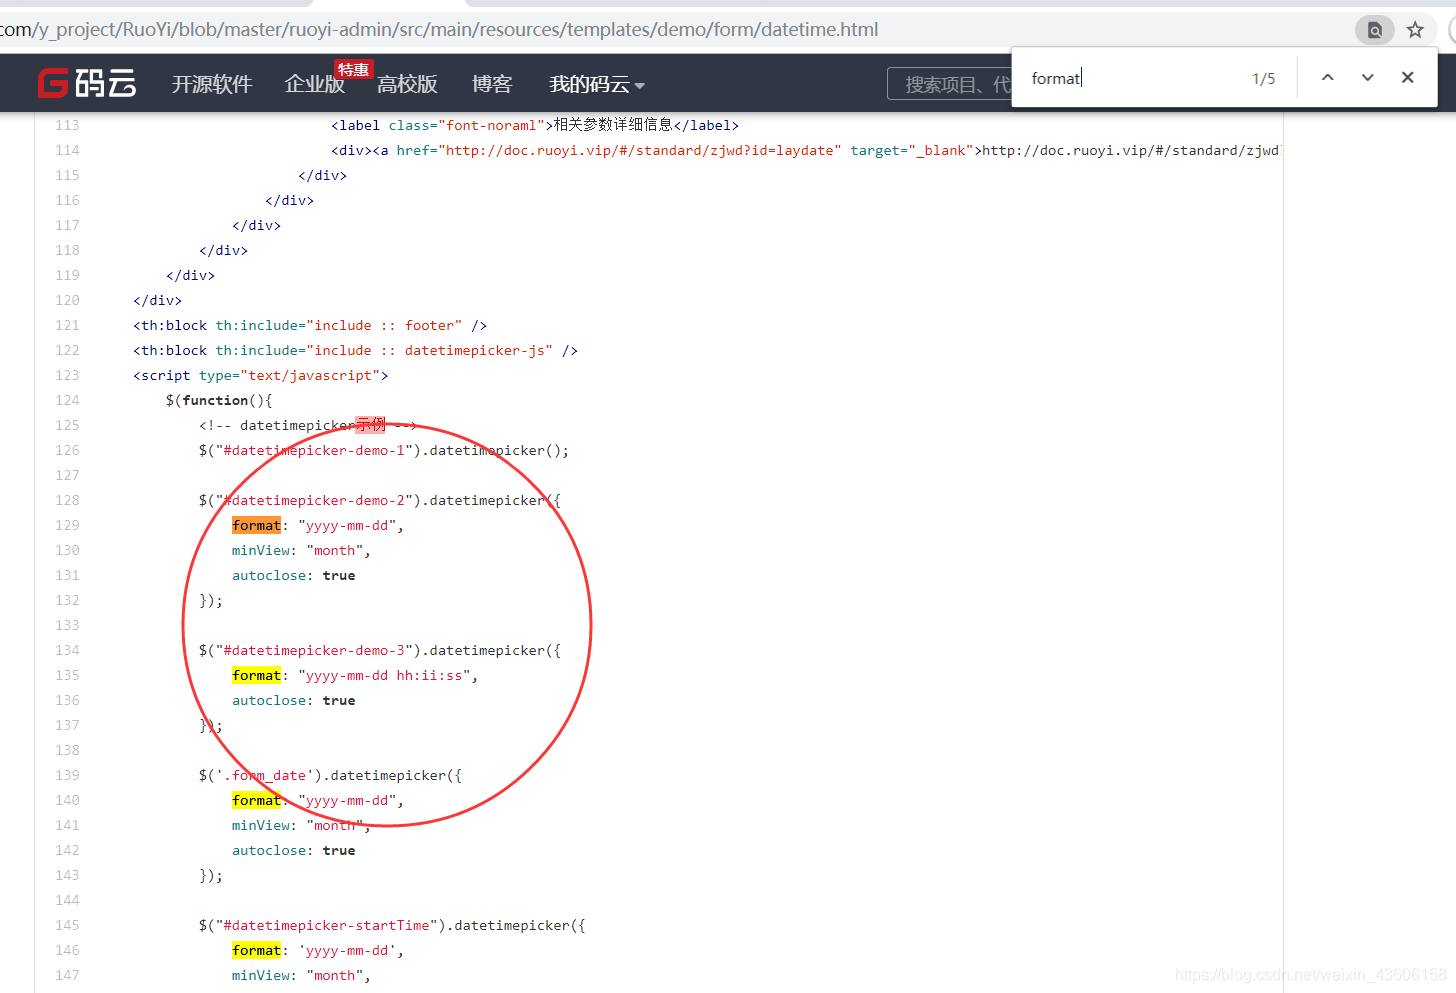Viewport: 1456px width, 993px height.
Task: Click the orange highlighted 'format' on line 129
Action: [257, 525]
